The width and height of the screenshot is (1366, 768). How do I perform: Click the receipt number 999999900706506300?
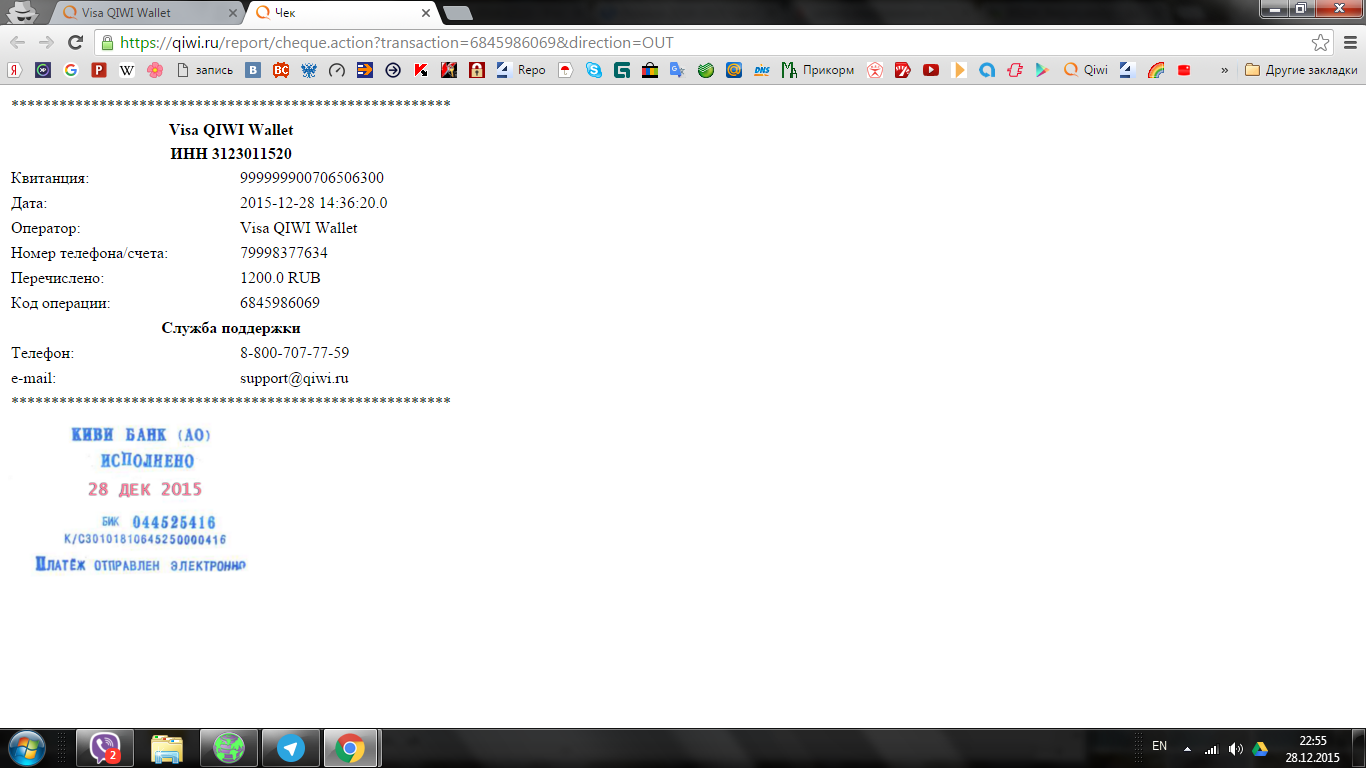pyautogui.click(x=312, y=178)
